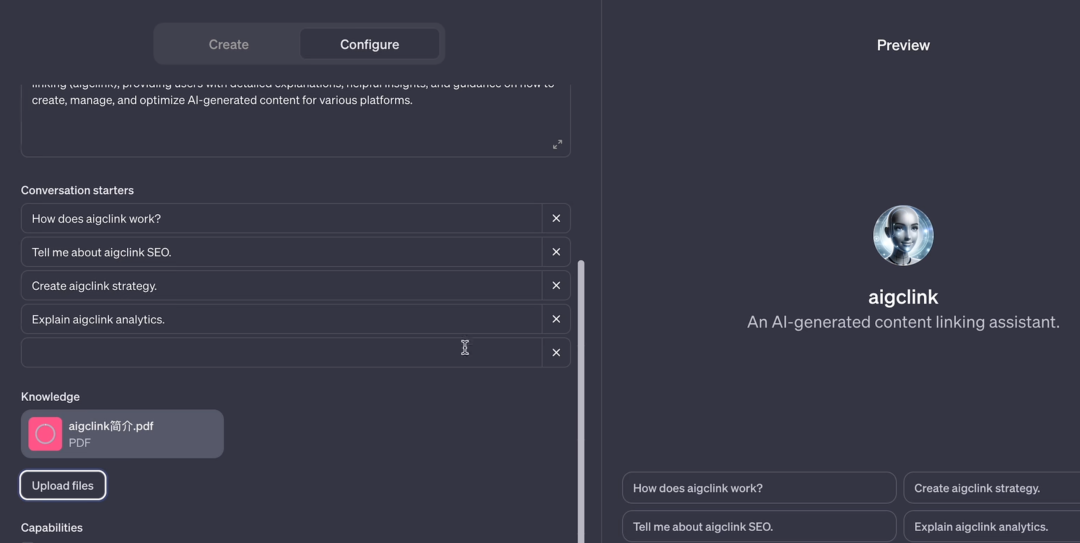
Task: Click the pink PDF file icon
Action: point(45,434)
